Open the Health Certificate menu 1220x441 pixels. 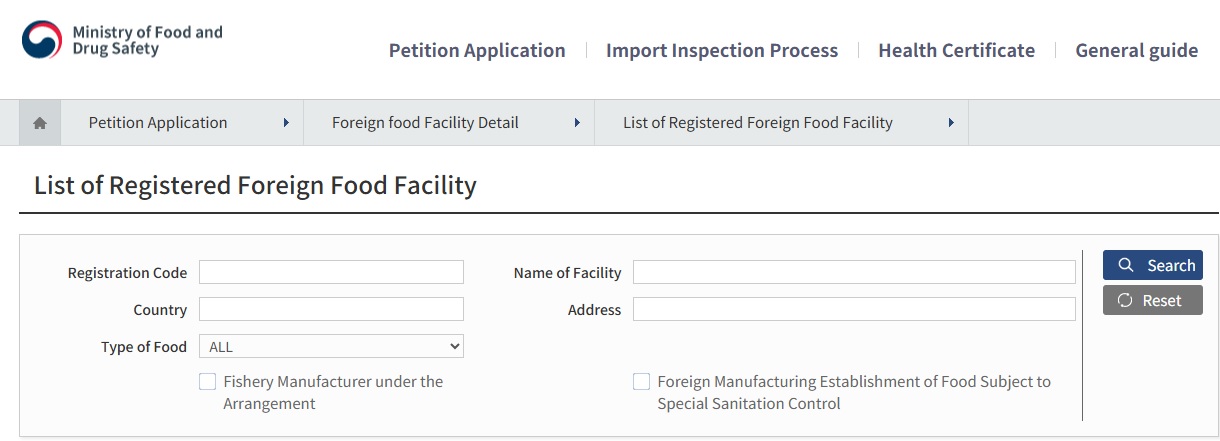click(957, 50)
